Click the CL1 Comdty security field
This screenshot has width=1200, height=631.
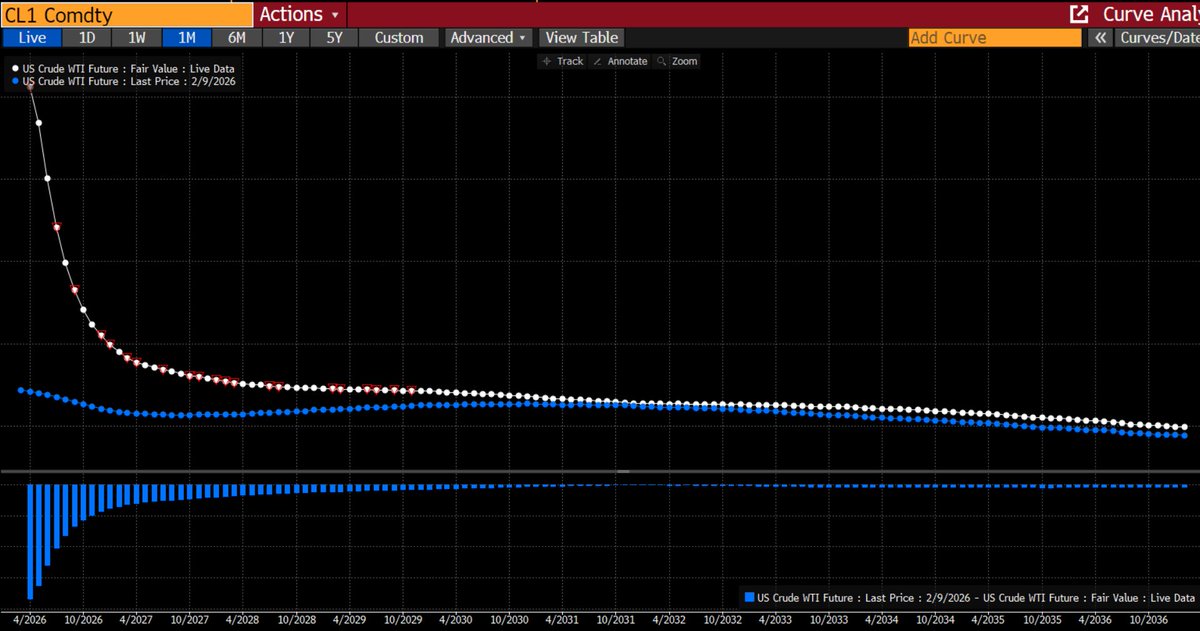[127, 14]
